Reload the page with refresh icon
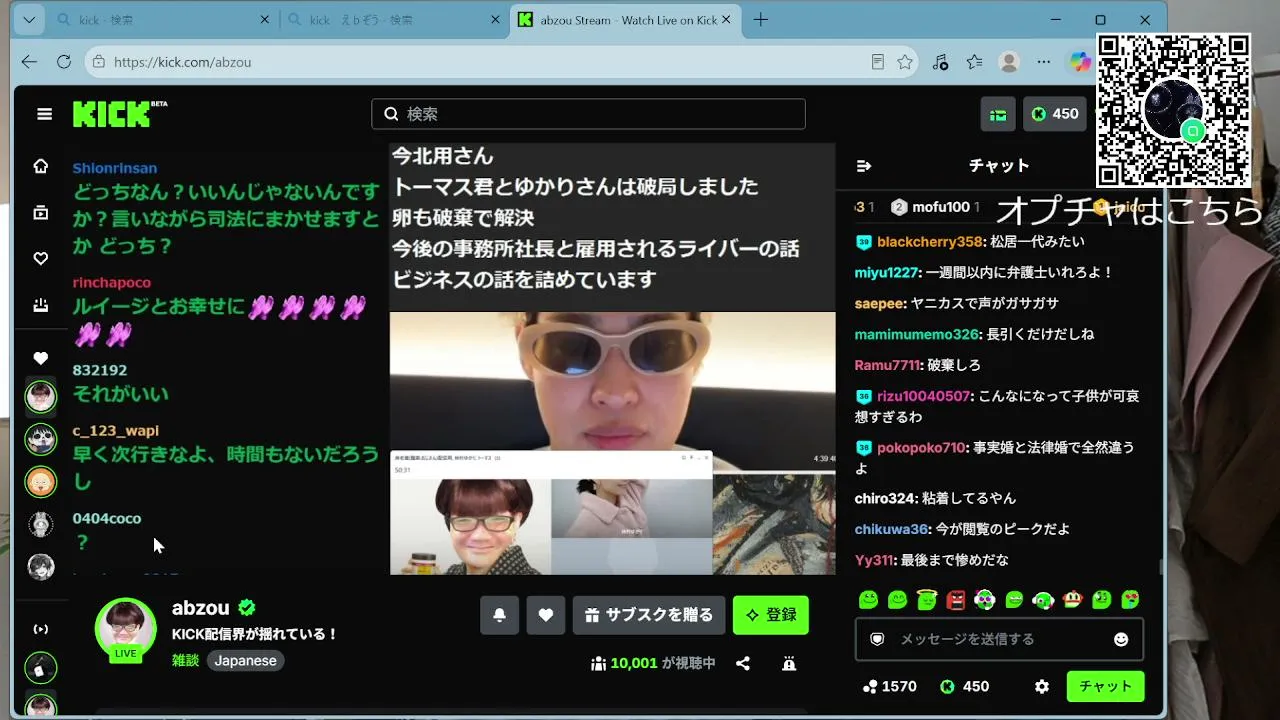Viewport: 1280px width, 720px height. pyautogui.click(x=64, y=62)
